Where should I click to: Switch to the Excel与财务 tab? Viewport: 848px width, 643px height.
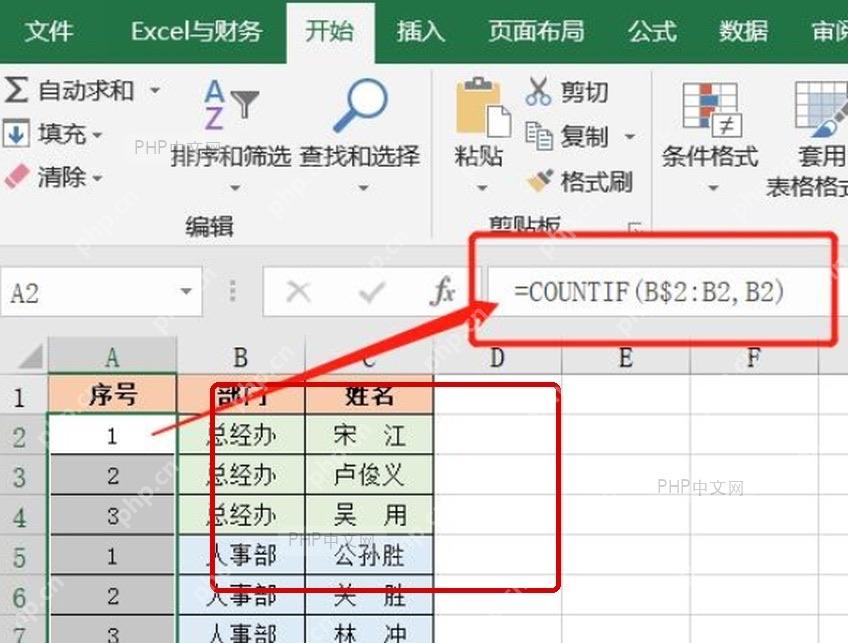(196, 31)
